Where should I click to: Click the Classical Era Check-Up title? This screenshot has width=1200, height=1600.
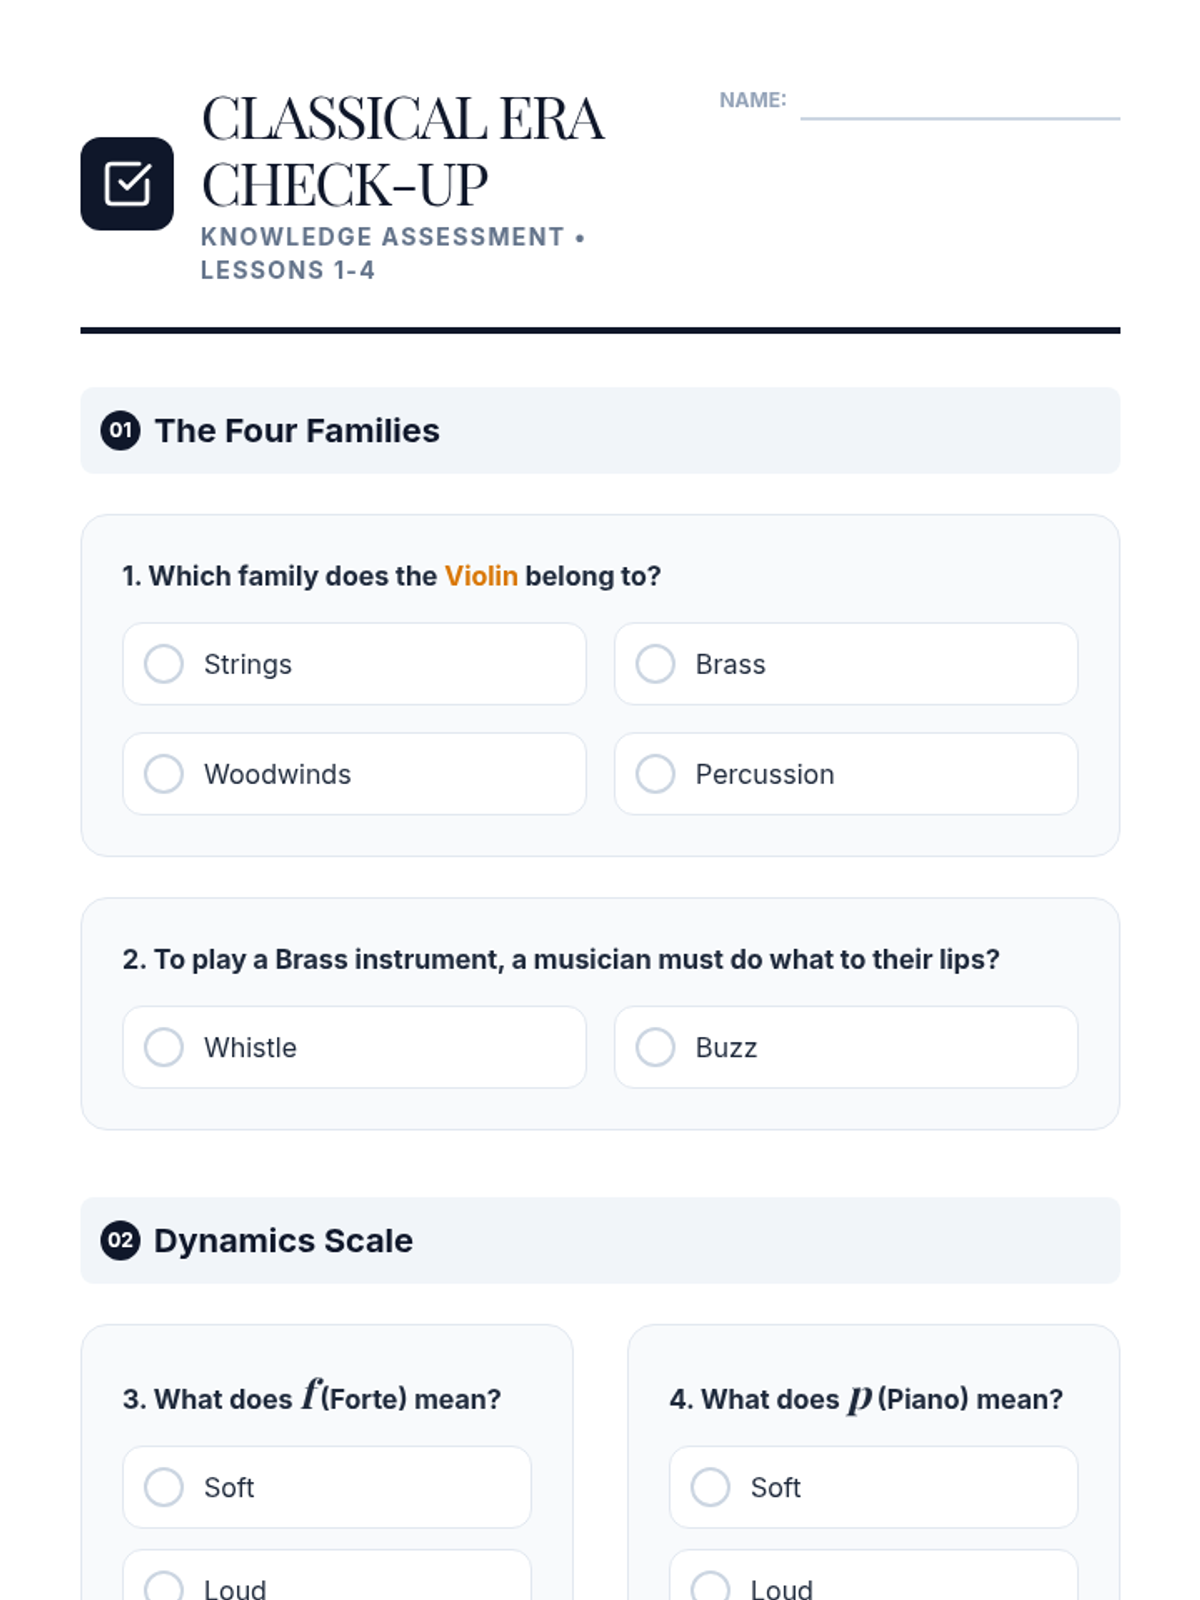tap(402, 151)
